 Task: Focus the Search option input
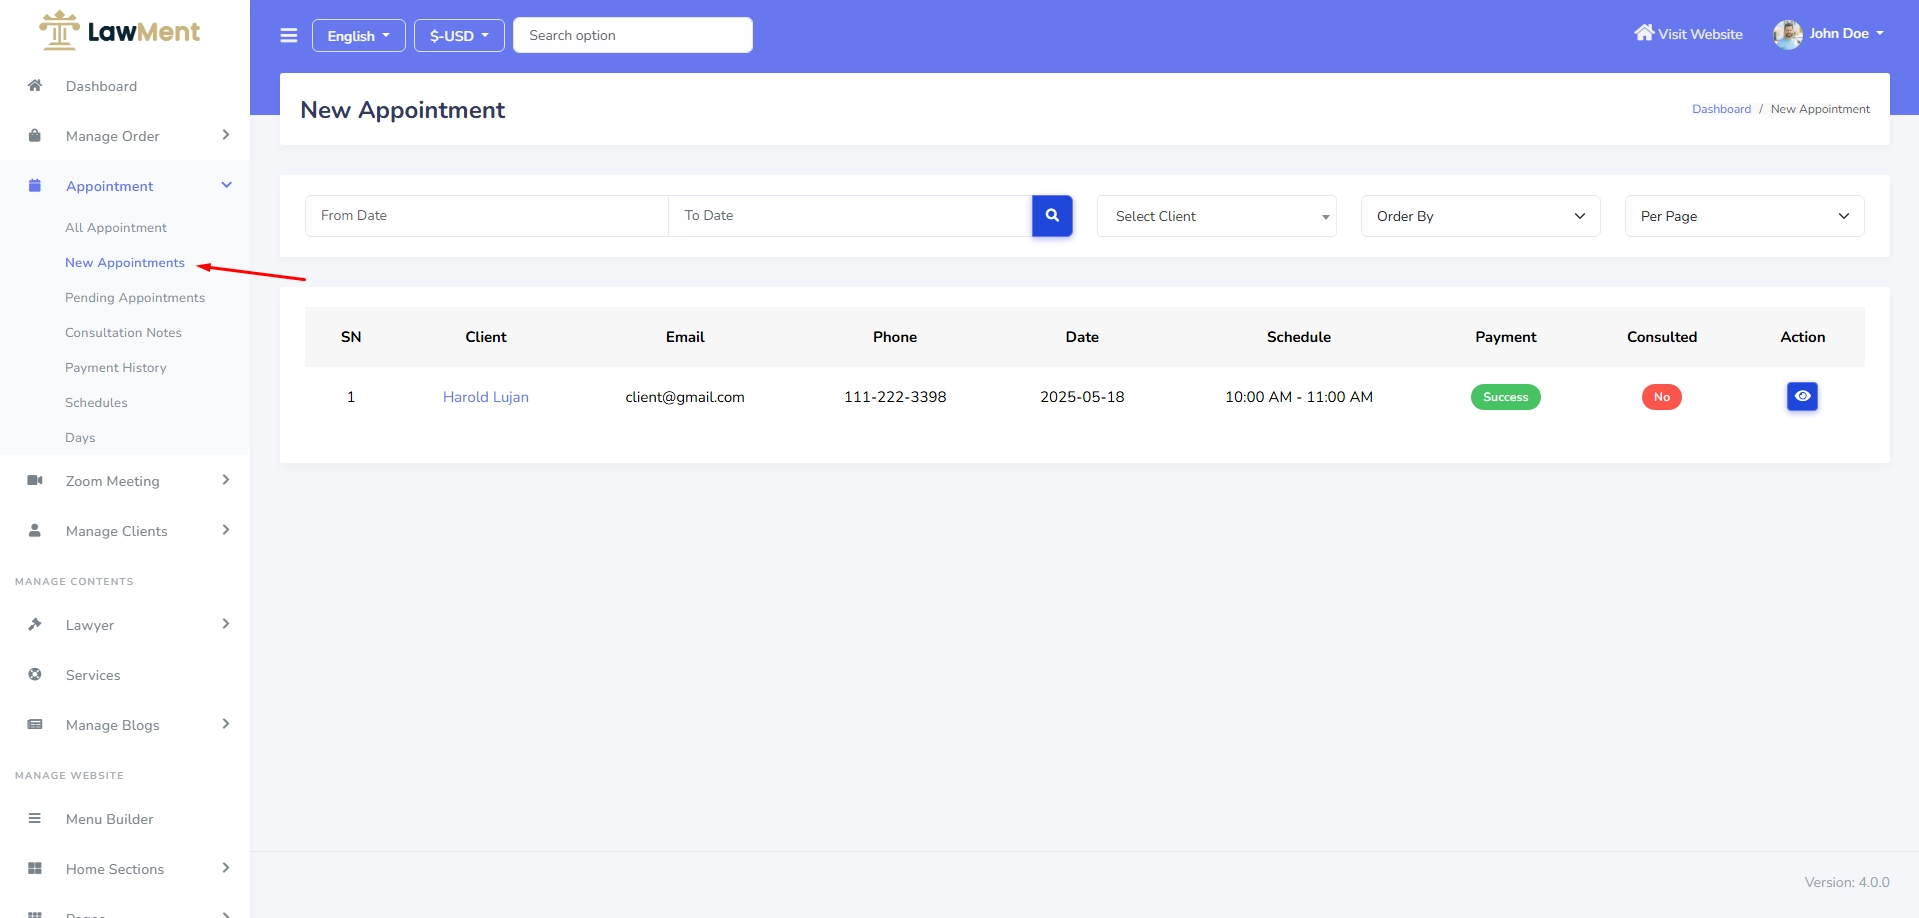pos(633,35)
